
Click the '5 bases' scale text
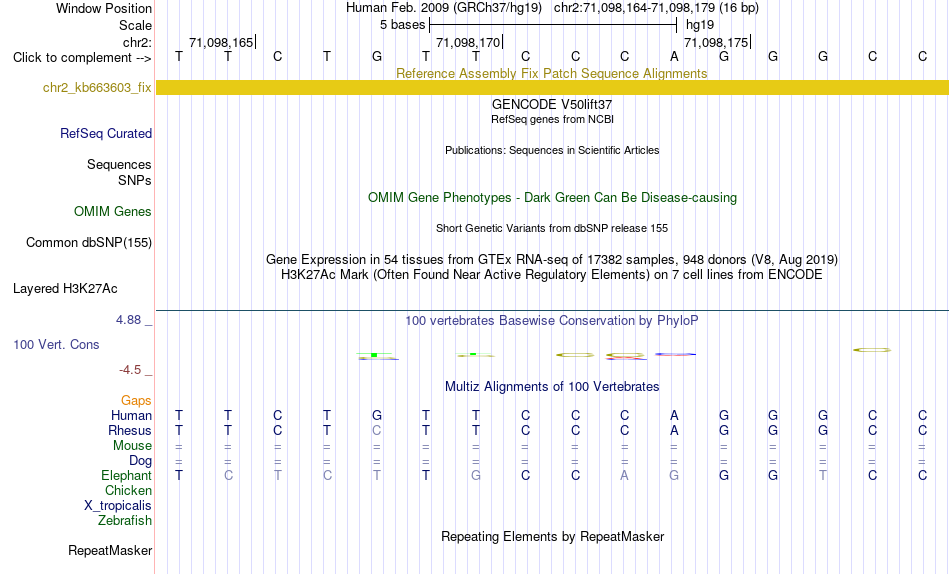(x=402, y=25)
